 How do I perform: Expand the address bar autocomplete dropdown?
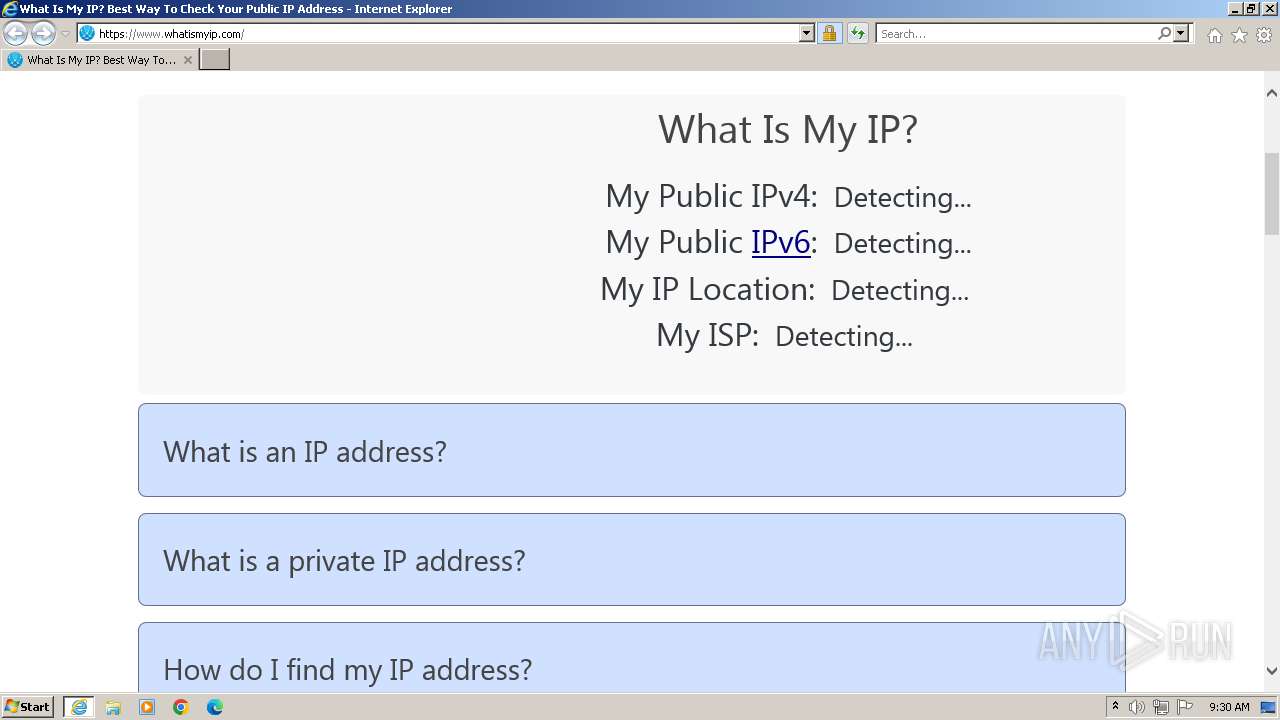[x=807, y=34]
